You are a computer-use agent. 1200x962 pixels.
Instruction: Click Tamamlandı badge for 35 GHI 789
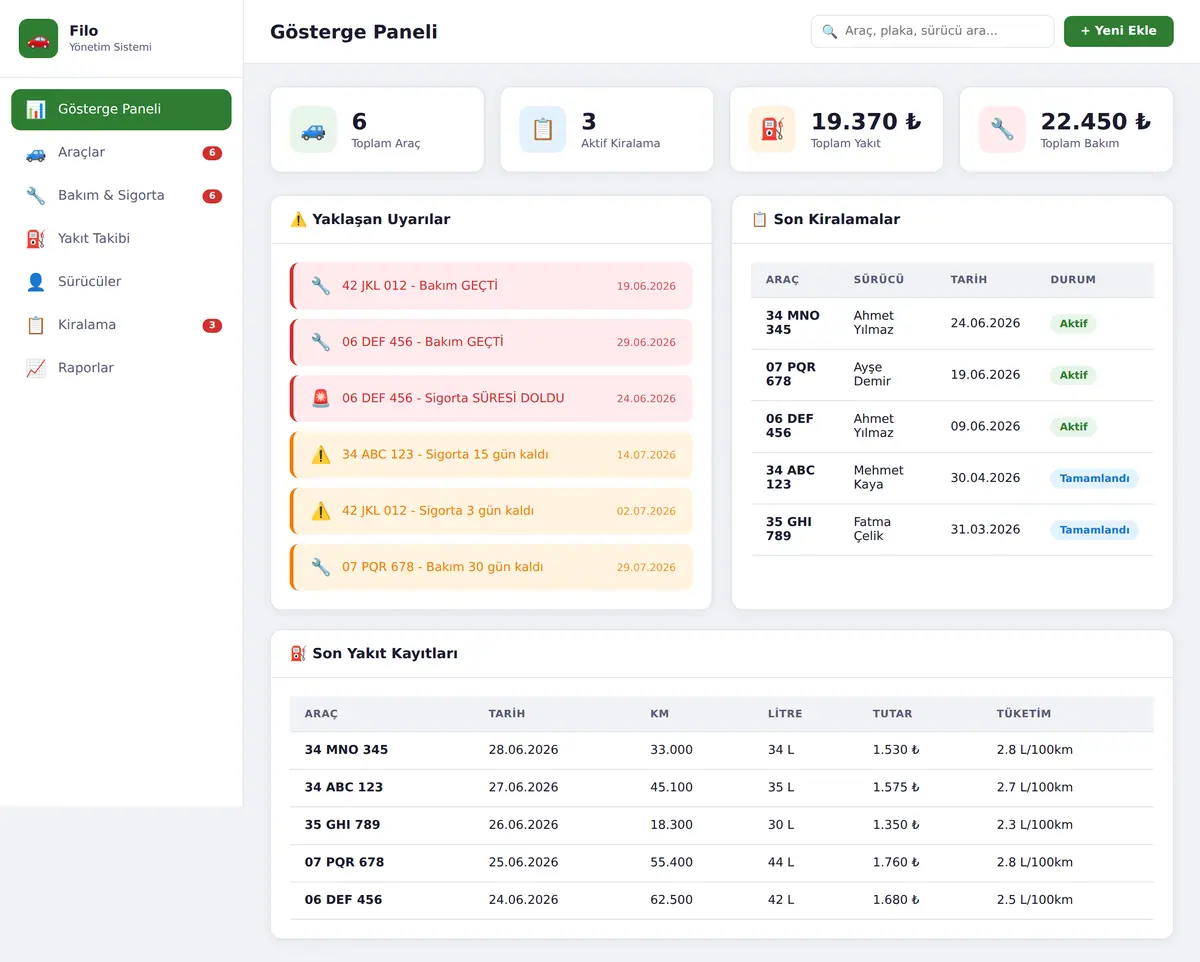1094,530
